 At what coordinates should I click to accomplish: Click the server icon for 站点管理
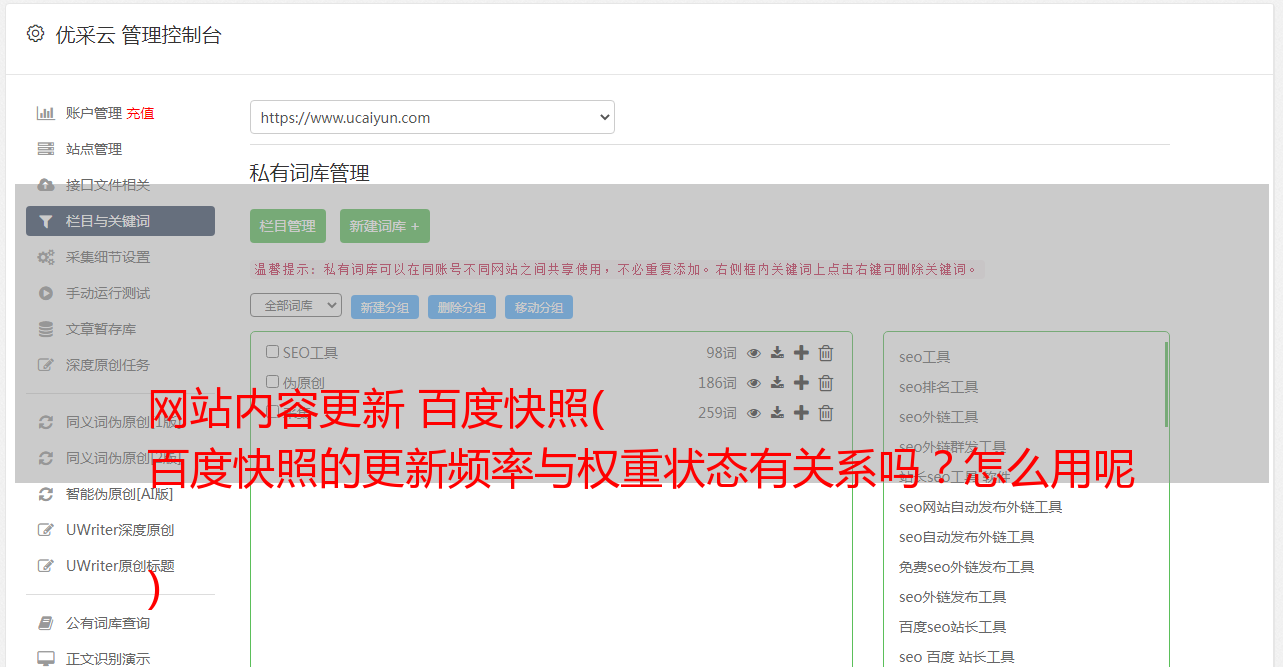click(x=45, y=149)
